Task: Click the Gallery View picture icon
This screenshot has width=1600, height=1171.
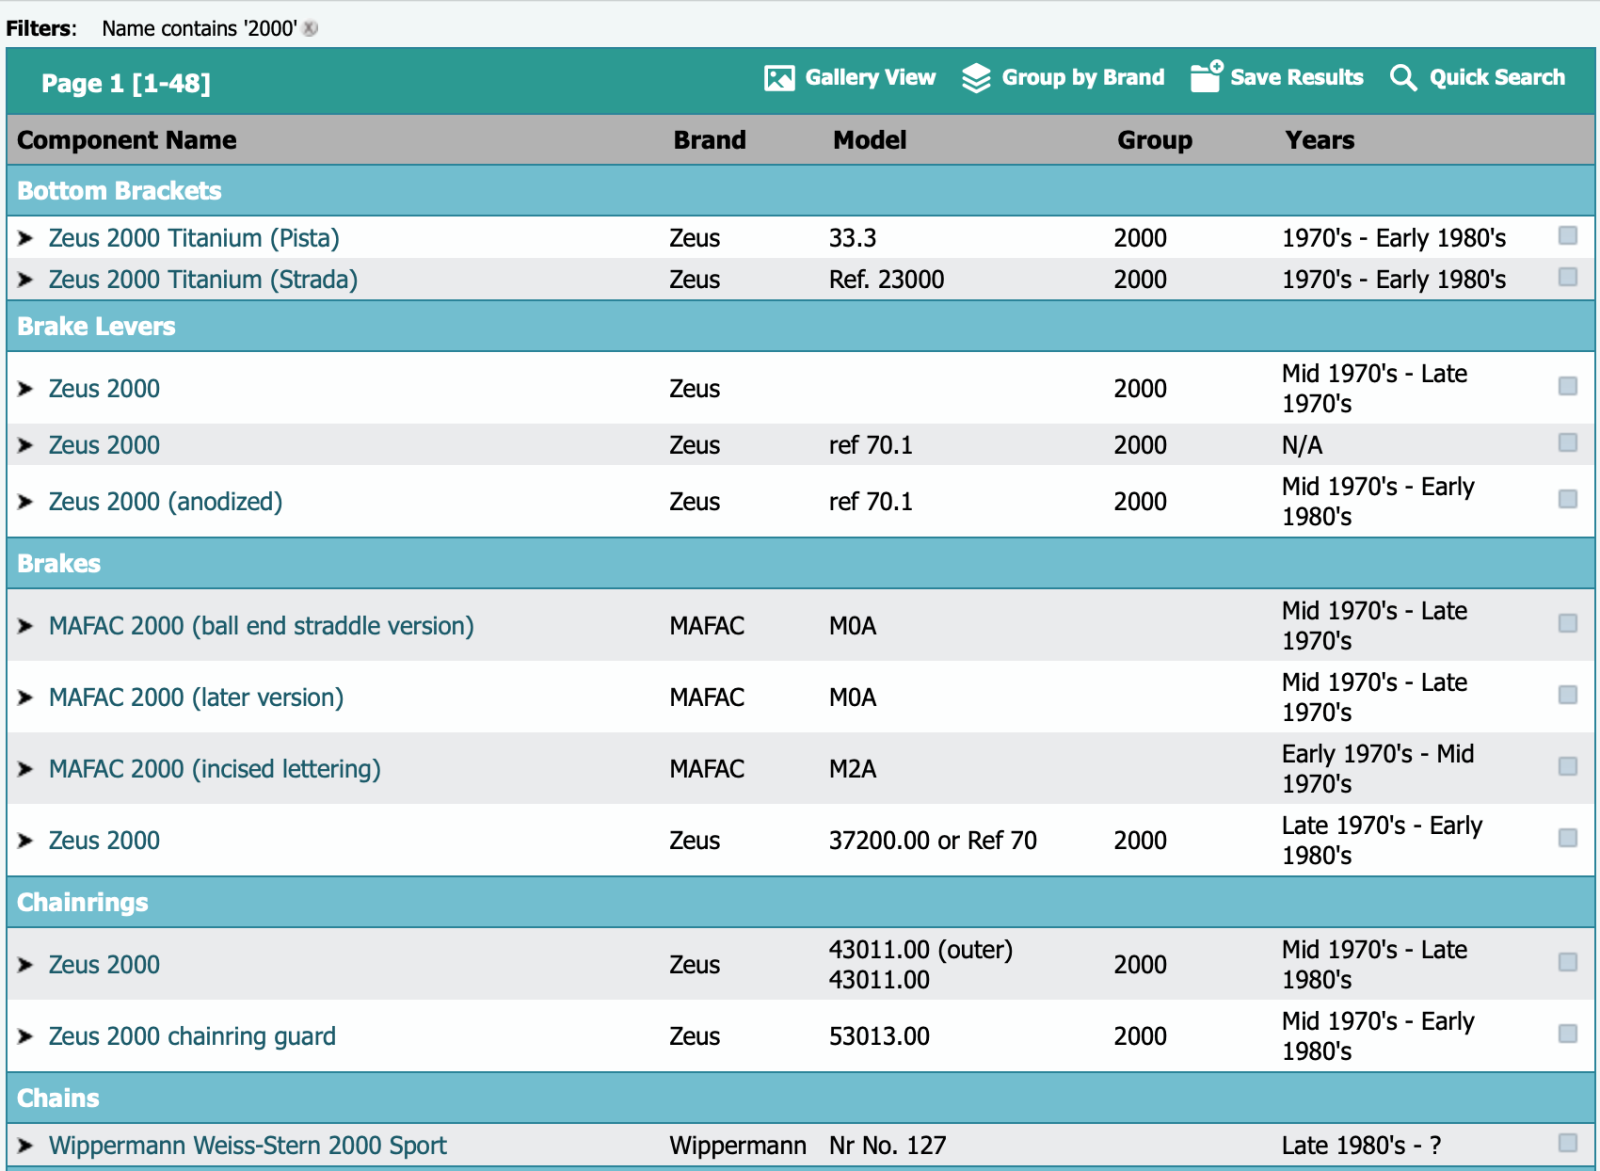Action: 778,78
